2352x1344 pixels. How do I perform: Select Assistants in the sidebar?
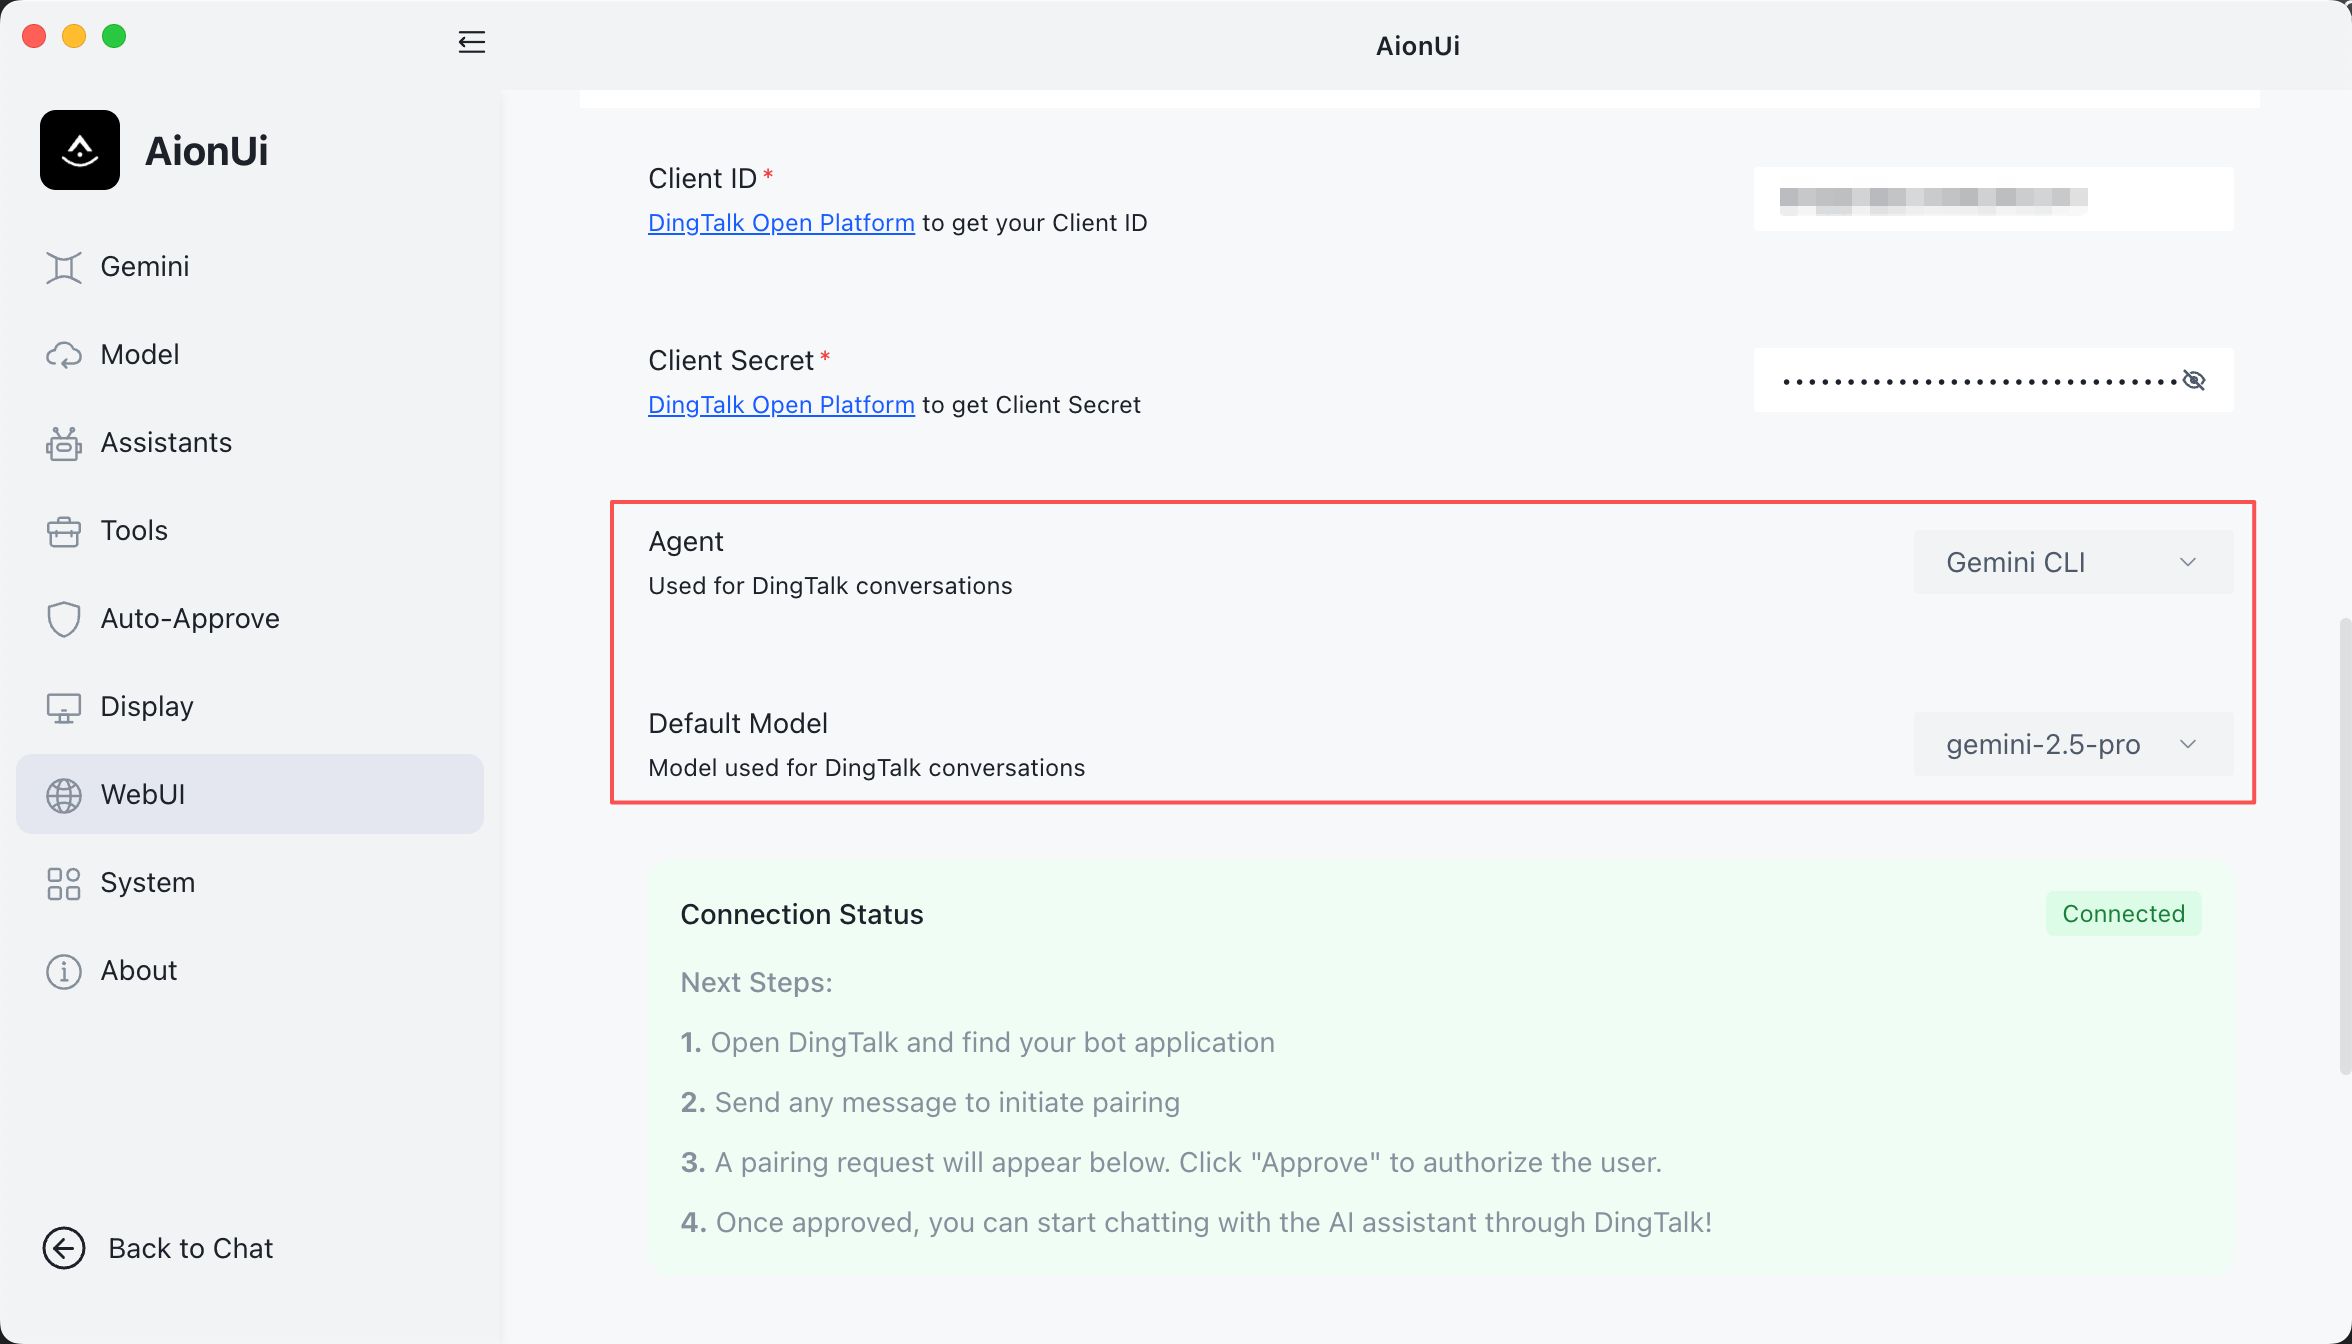(250, 443)
